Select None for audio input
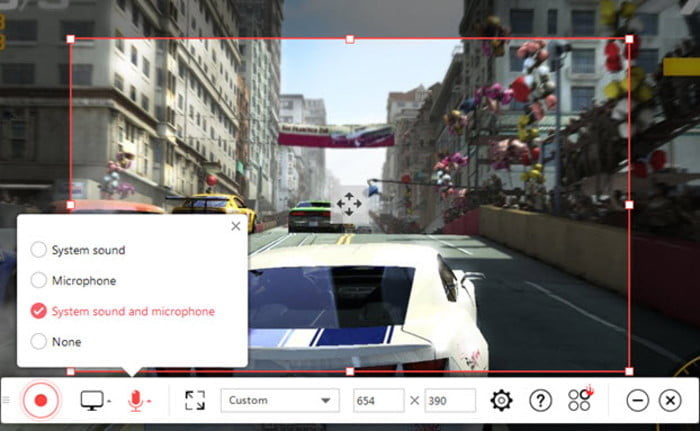700x431 pixels. [x=39, y=342]
